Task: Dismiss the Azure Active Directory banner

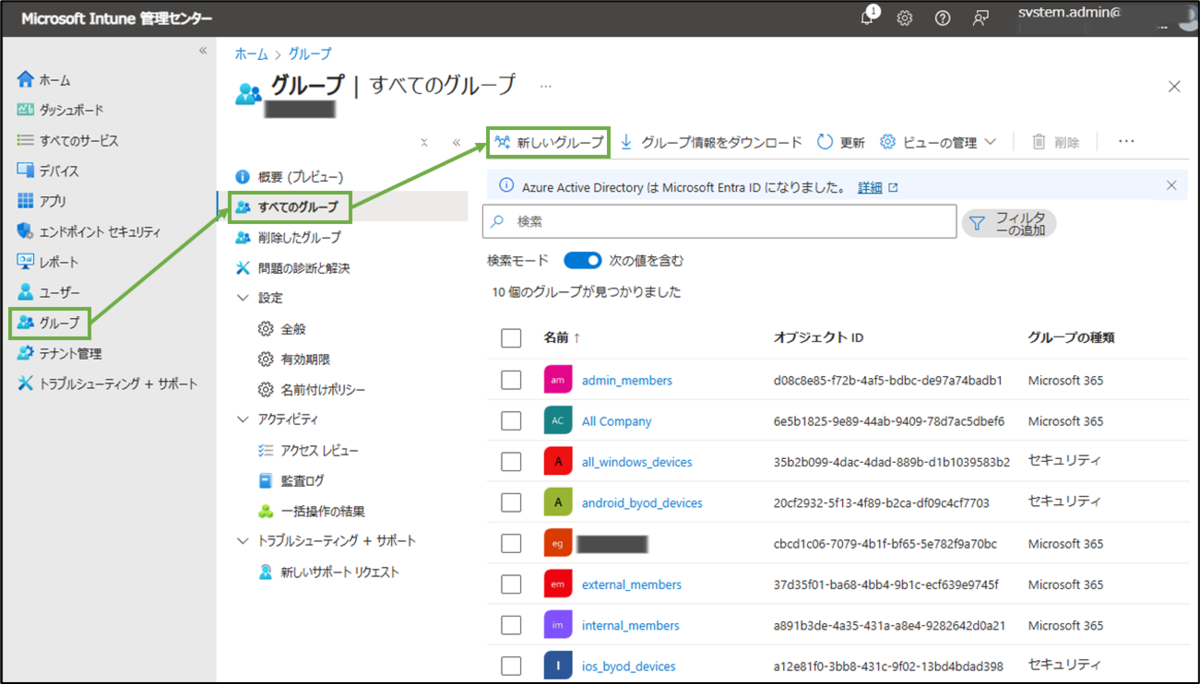Action: 1171,185
